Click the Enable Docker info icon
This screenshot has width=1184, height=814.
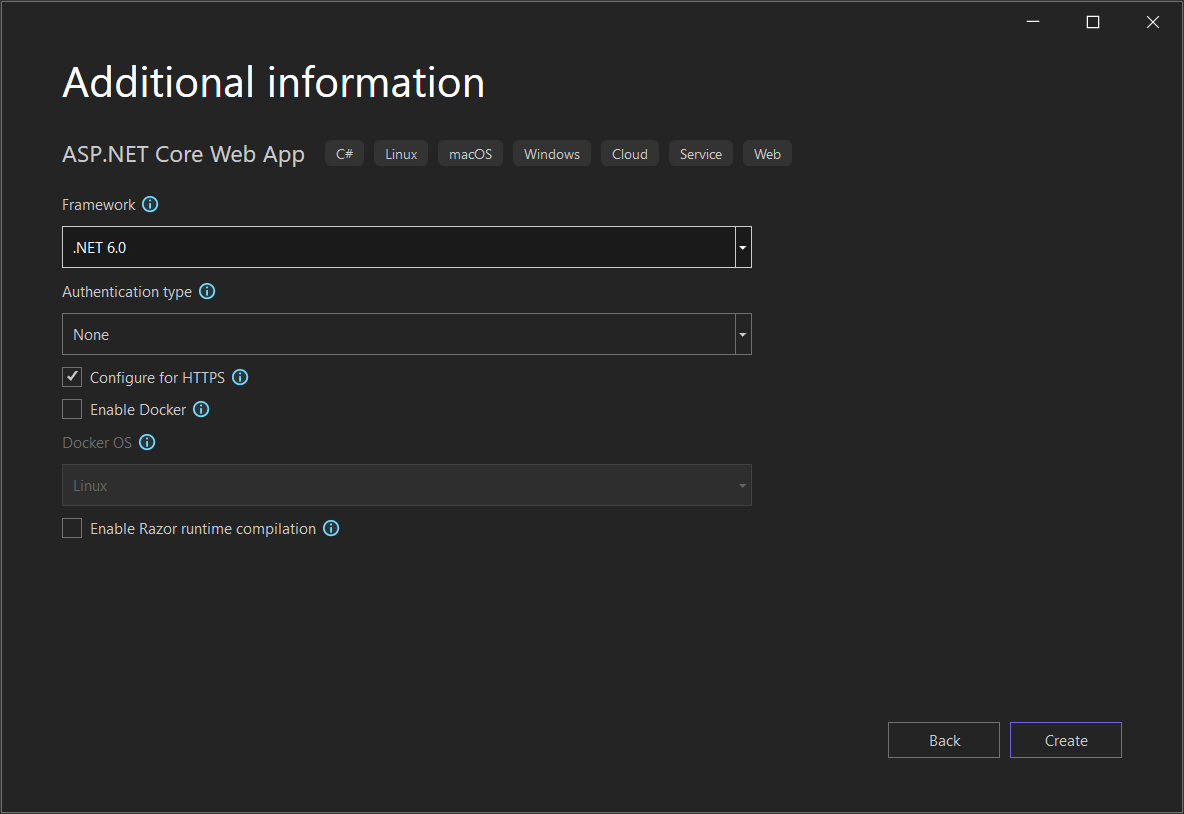(201, 409)
